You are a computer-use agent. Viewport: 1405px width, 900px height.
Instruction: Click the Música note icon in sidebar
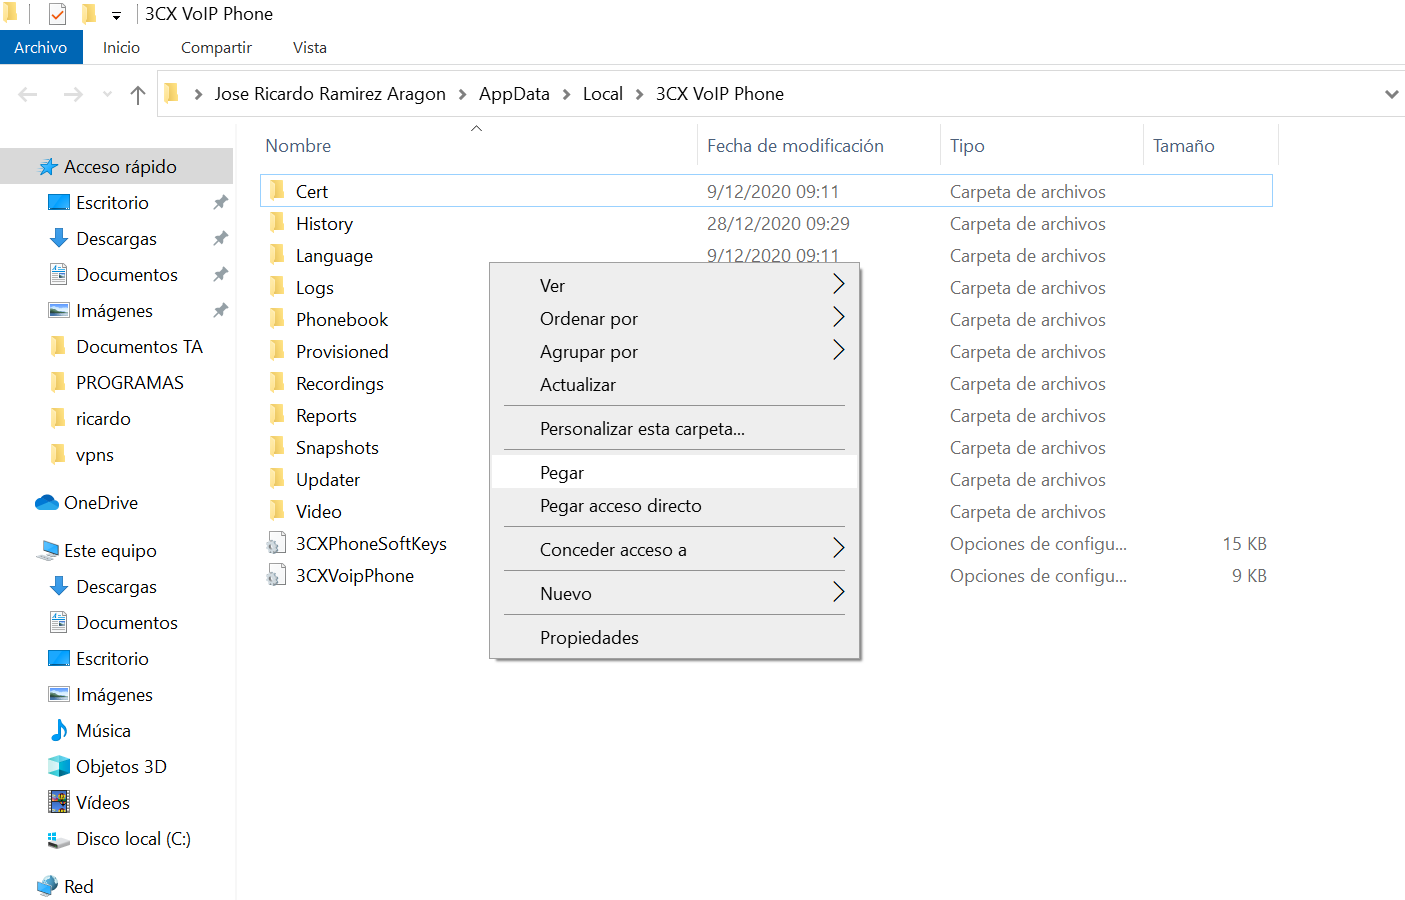pos(59,730)
